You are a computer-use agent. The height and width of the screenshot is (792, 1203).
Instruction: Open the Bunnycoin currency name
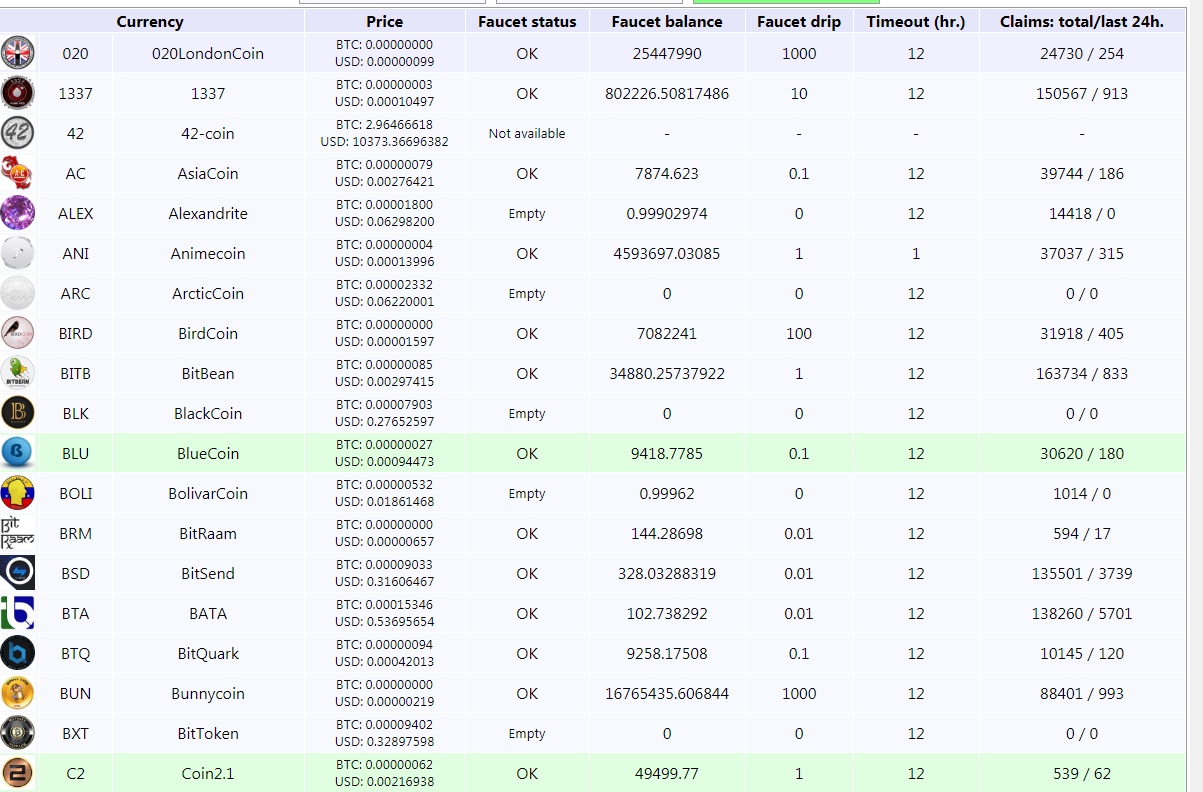[208, 693]
